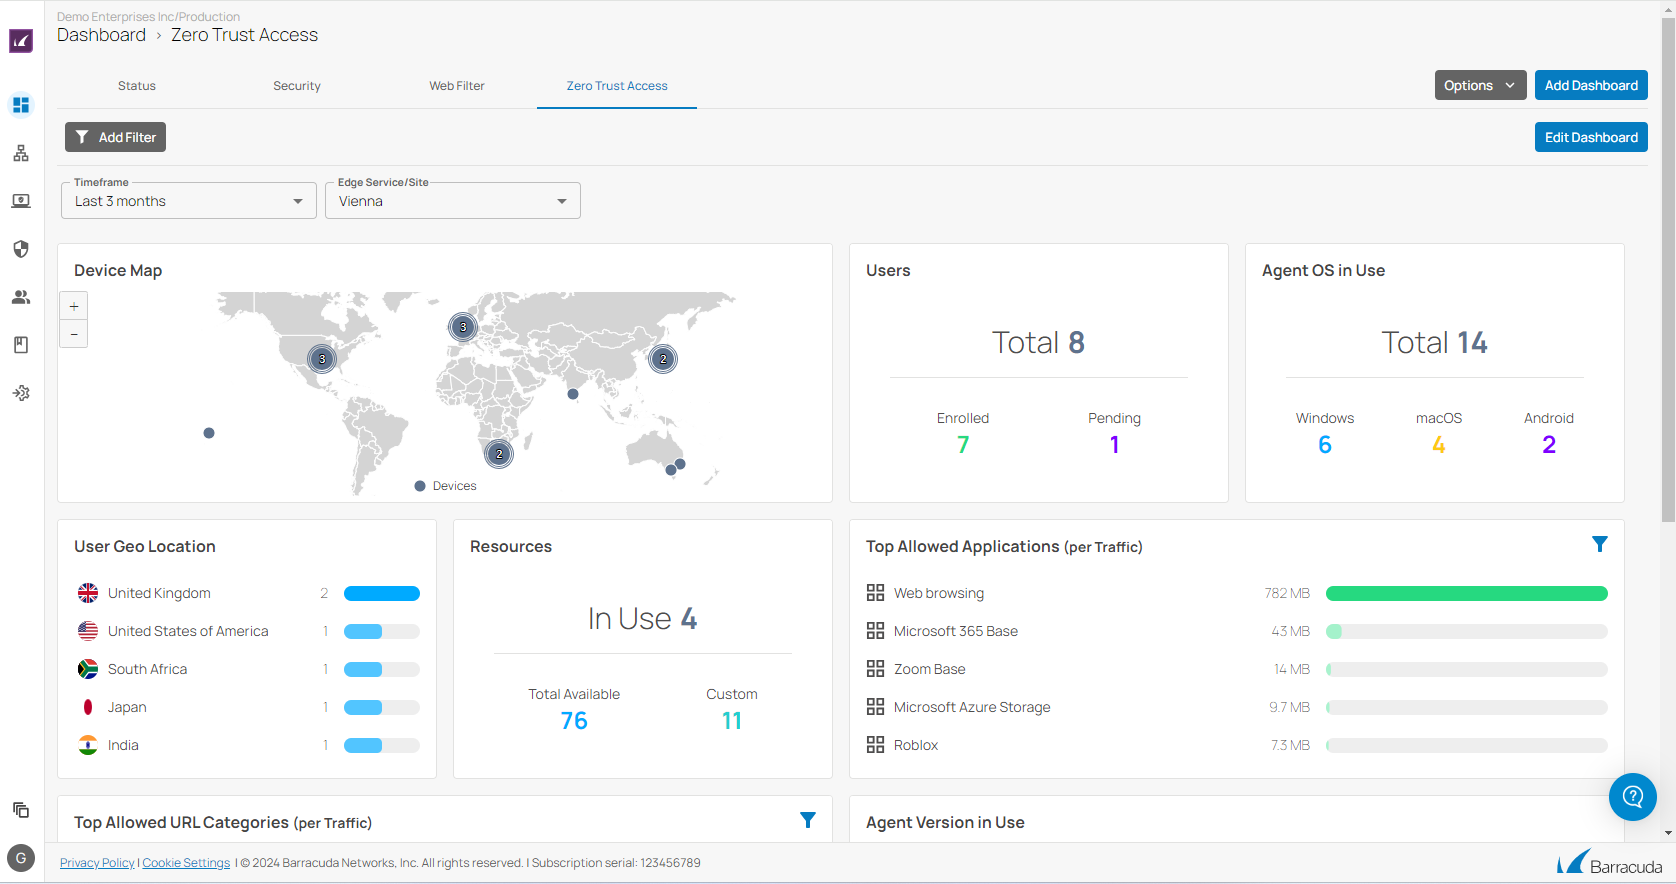
Task: Open the bookmark log icon in the sidebar
Action: tap(21, 345)
